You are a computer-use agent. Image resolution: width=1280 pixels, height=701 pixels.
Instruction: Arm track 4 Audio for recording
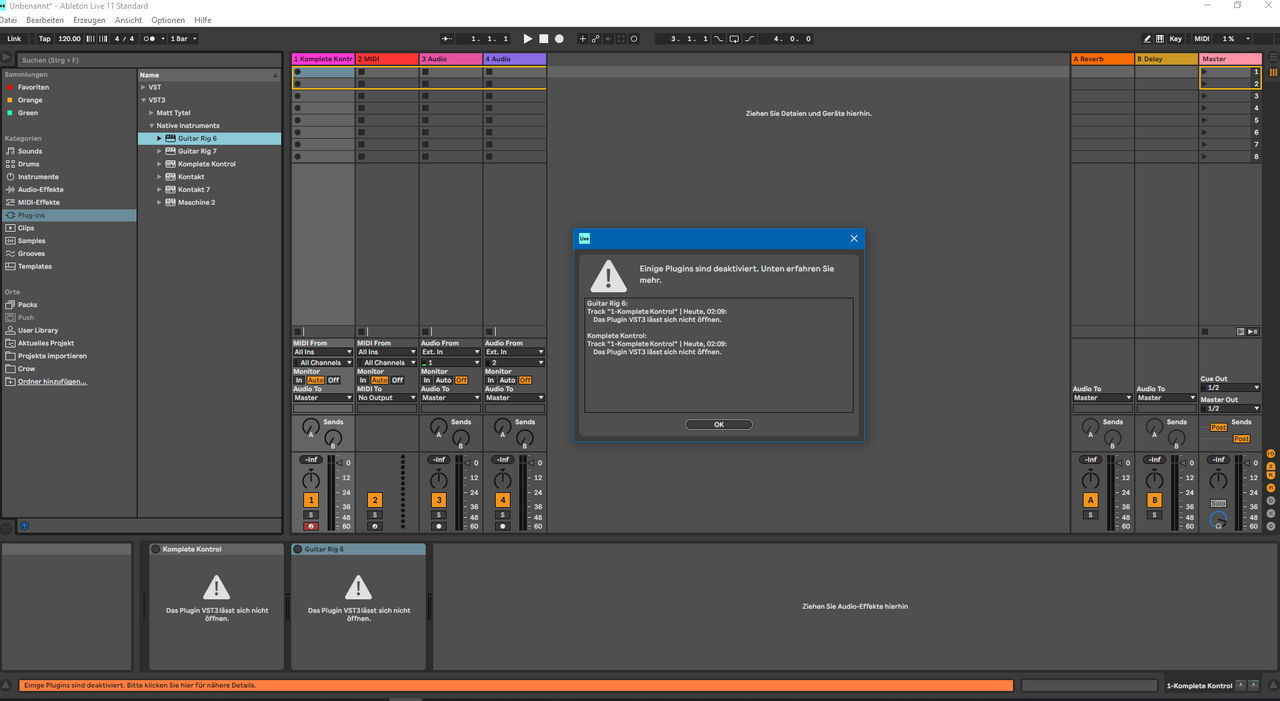503,526
